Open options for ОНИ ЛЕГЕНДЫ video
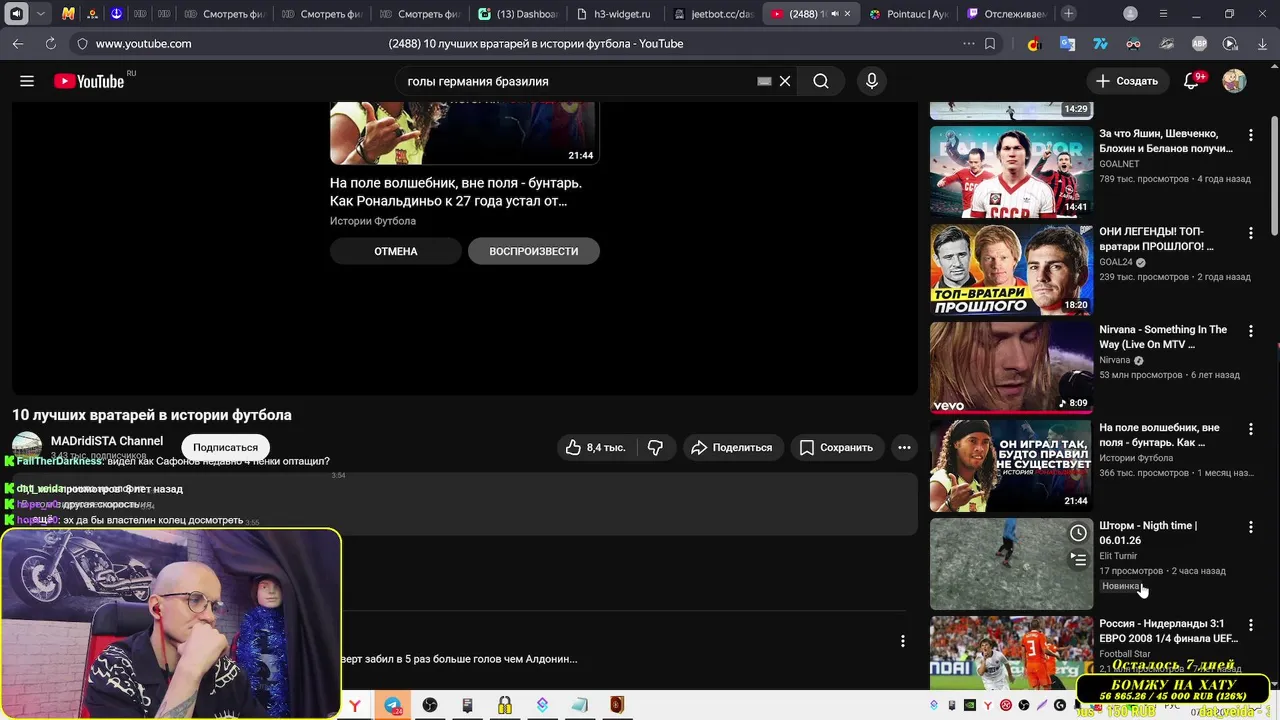This screenshot has height=720, width=1280. (x=1250, y=233)
